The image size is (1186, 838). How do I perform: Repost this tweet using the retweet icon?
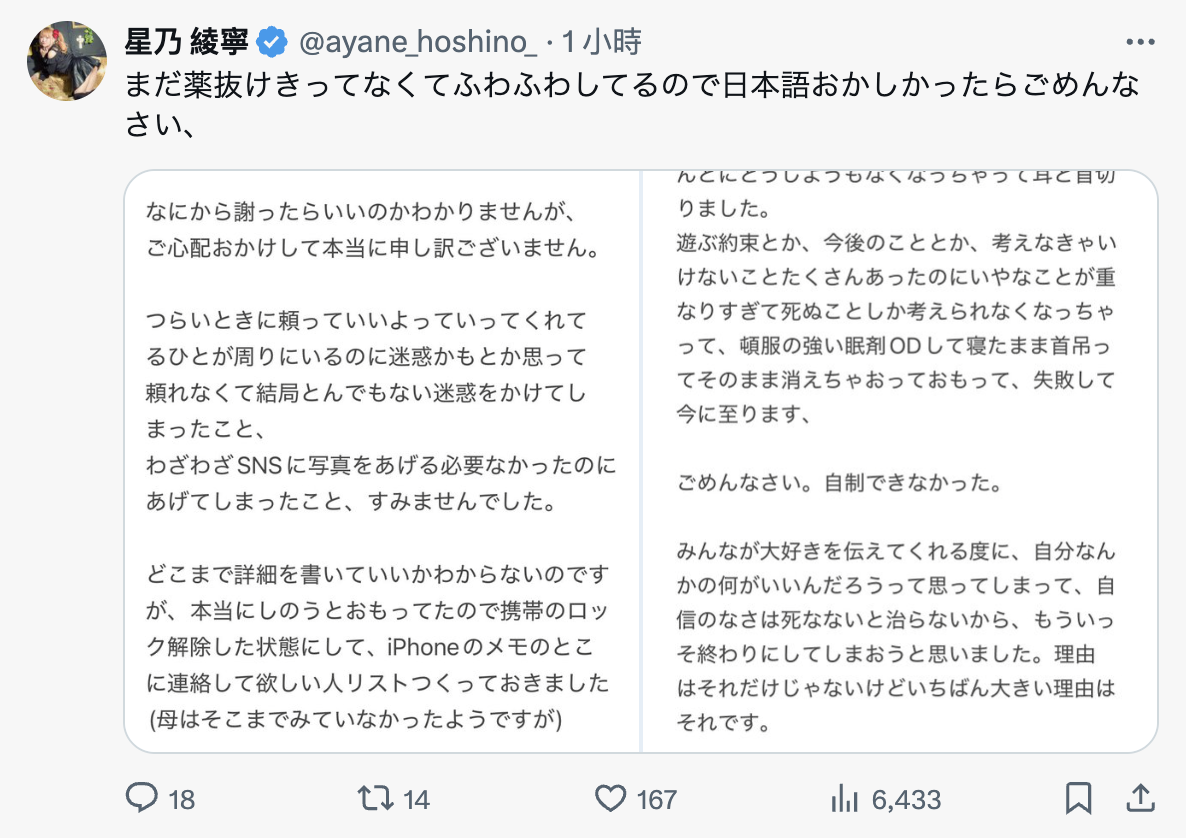[376, 798]
